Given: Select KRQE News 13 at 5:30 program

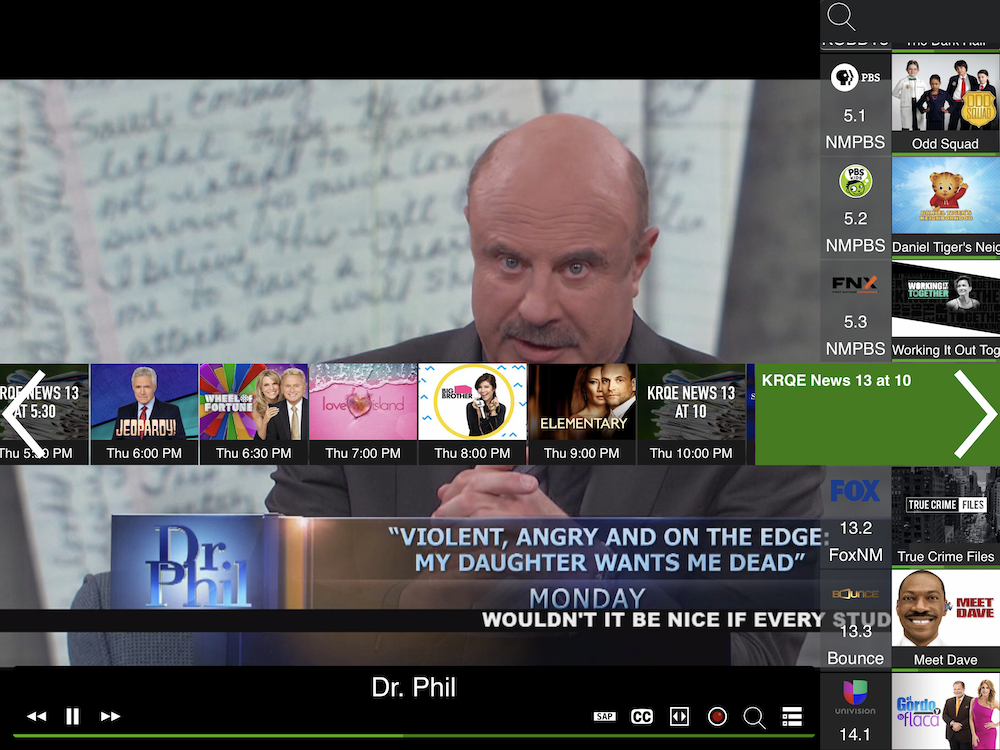Looking at the screenshot, I should (x=44, y=414).
